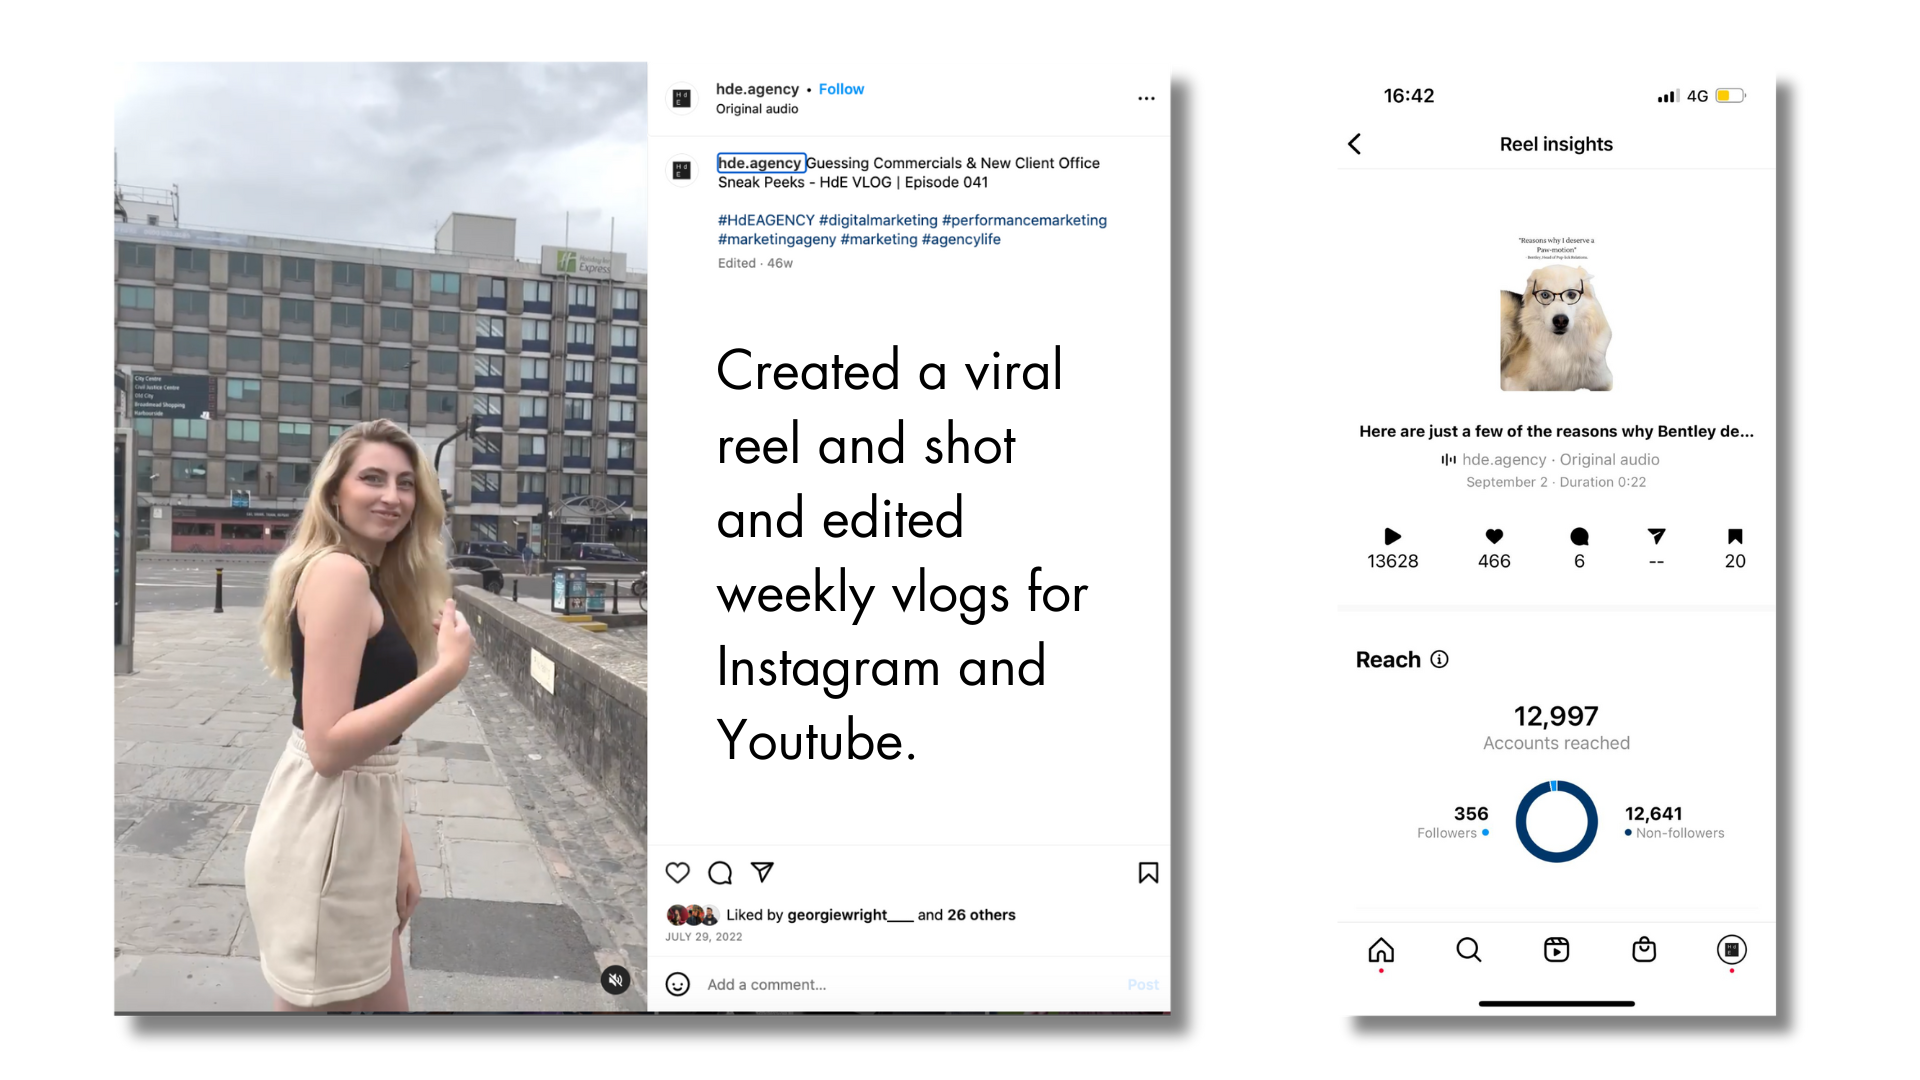Open comments with the speech bubble icon

click(720, 872)
